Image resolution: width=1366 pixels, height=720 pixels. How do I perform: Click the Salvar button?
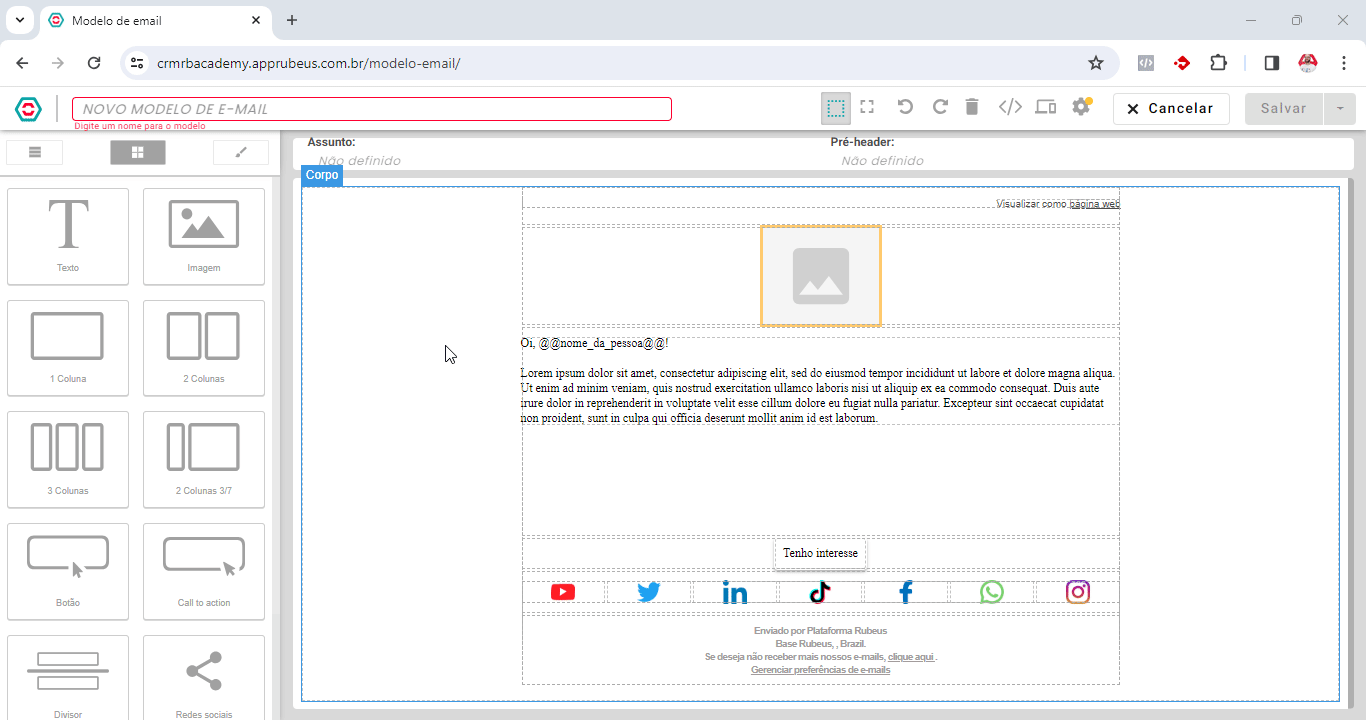tap(1283, 108)
